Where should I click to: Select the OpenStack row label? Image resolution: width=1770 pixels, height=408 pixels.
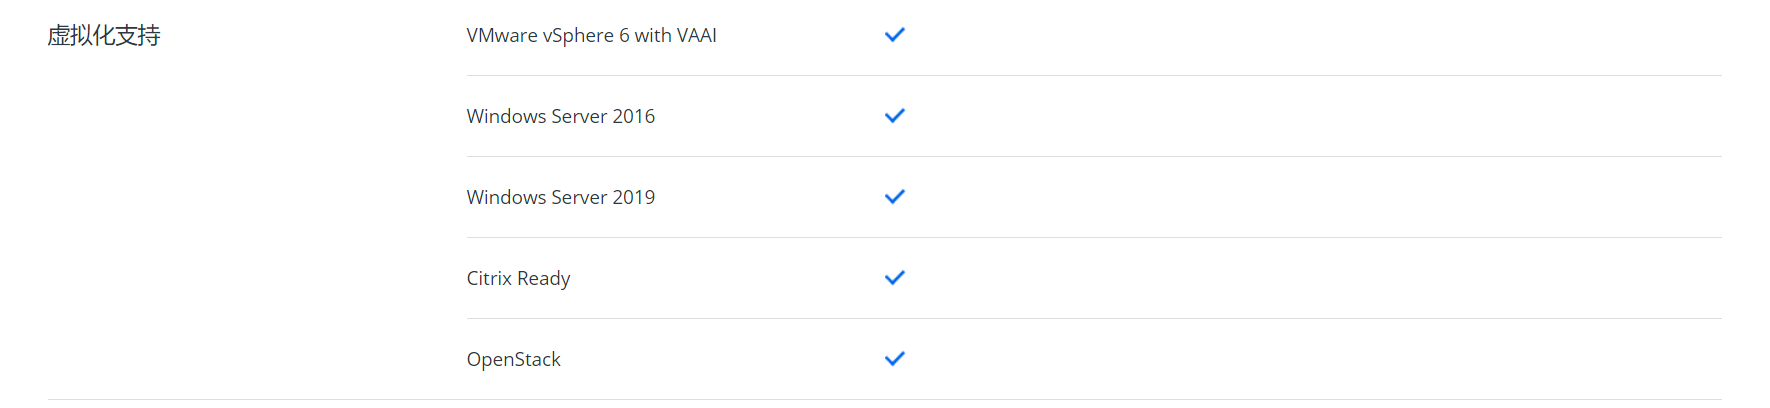point(513,360)
